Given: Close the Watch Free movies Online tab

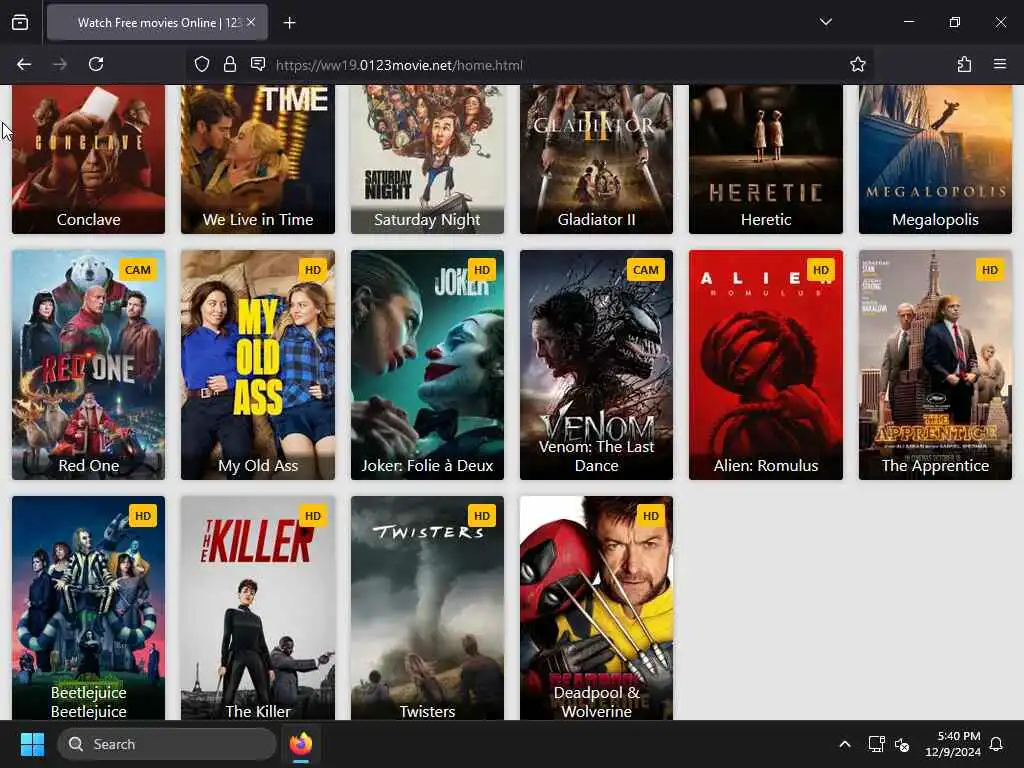Looking at the screenshot, I should pos(251,23).
